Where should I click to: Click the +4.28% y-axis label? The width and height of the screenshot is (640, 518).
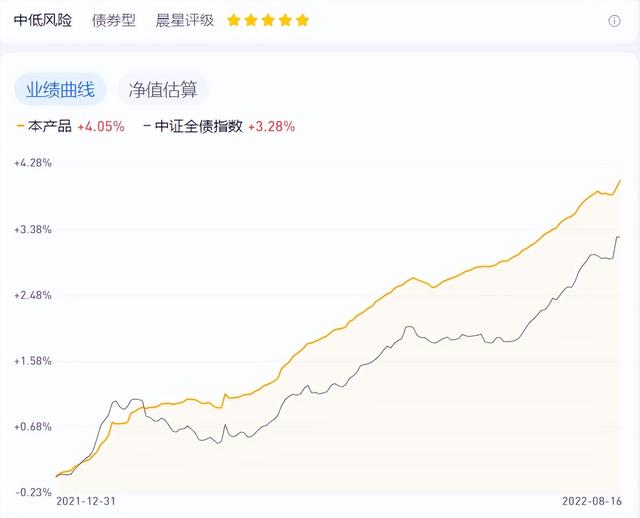pyautogui.click(x=33, y=163)
